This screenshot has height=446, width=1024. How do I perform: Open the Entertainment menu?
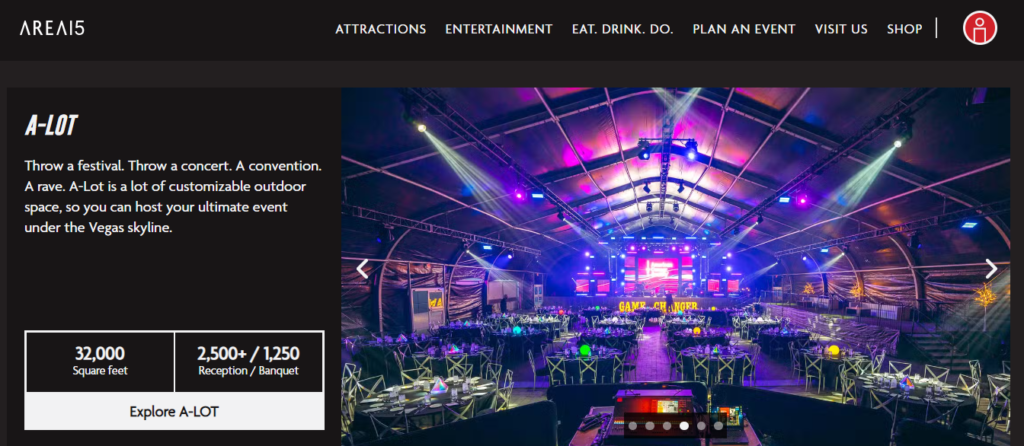coord(499,29)
